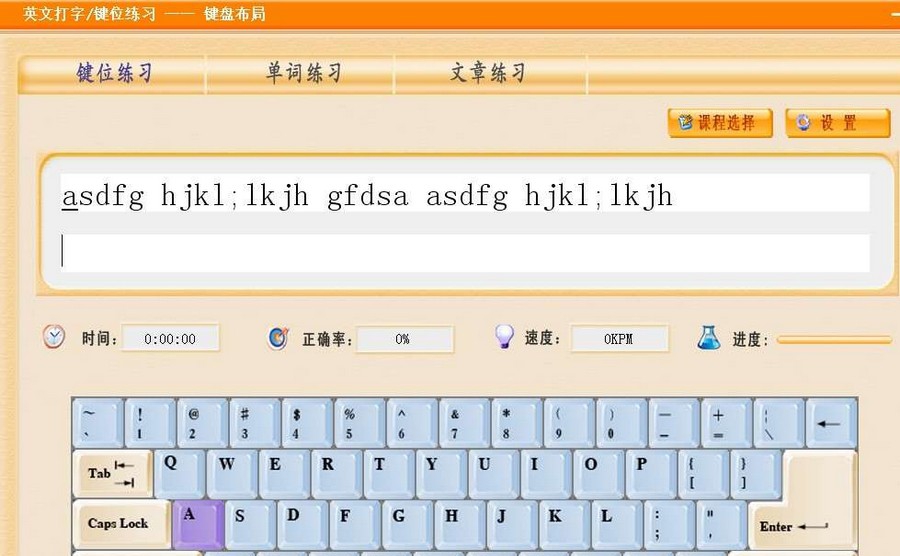Click the Enter key
Viewport: 900px width, 556px height.
click(x=804, y=525)
